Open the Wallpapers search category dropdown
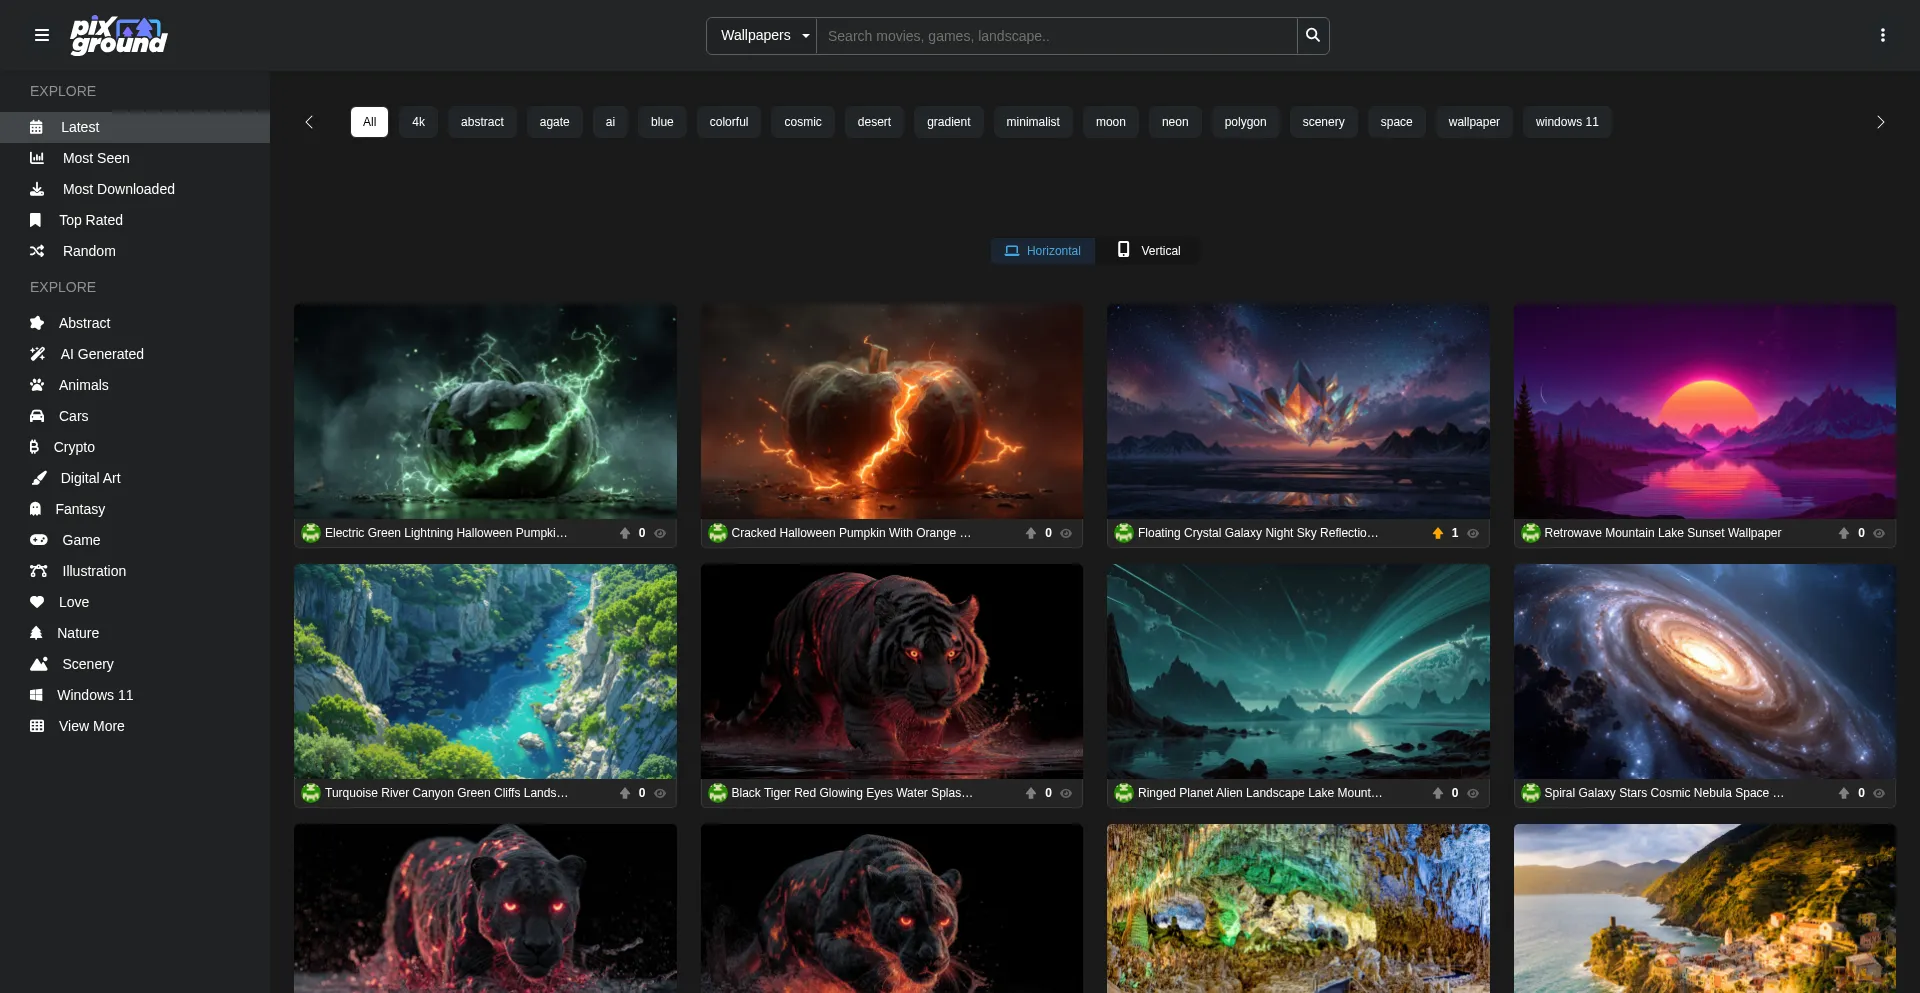The image size is (1920, 993). tap(763, 35)
